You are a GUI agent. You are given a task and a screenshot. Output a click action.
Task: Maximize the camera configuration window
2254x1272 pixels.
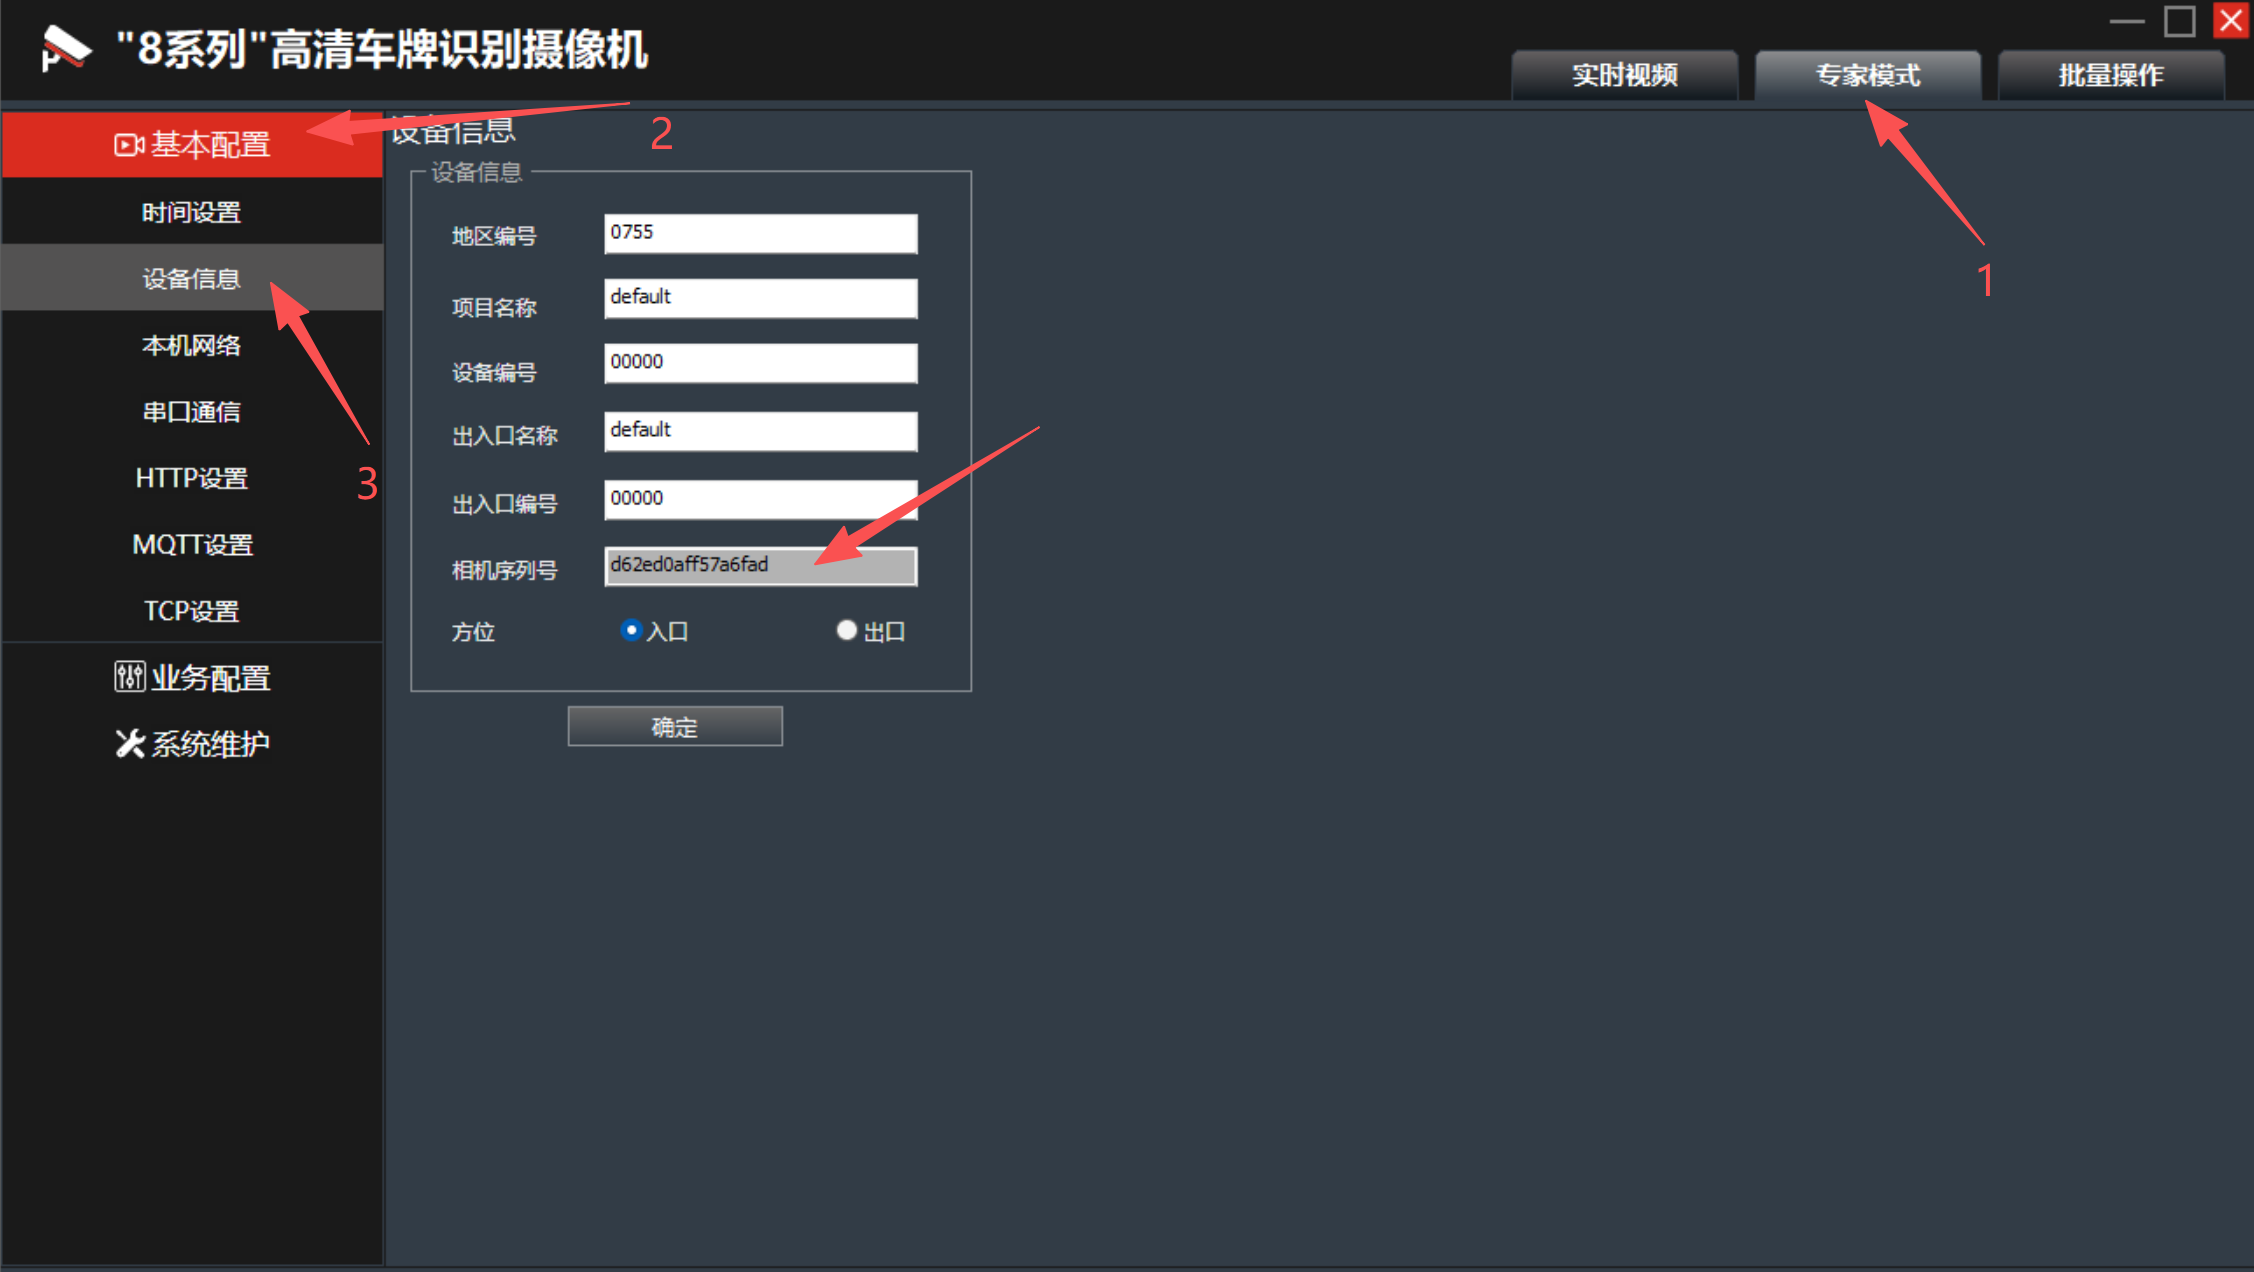2179,21
